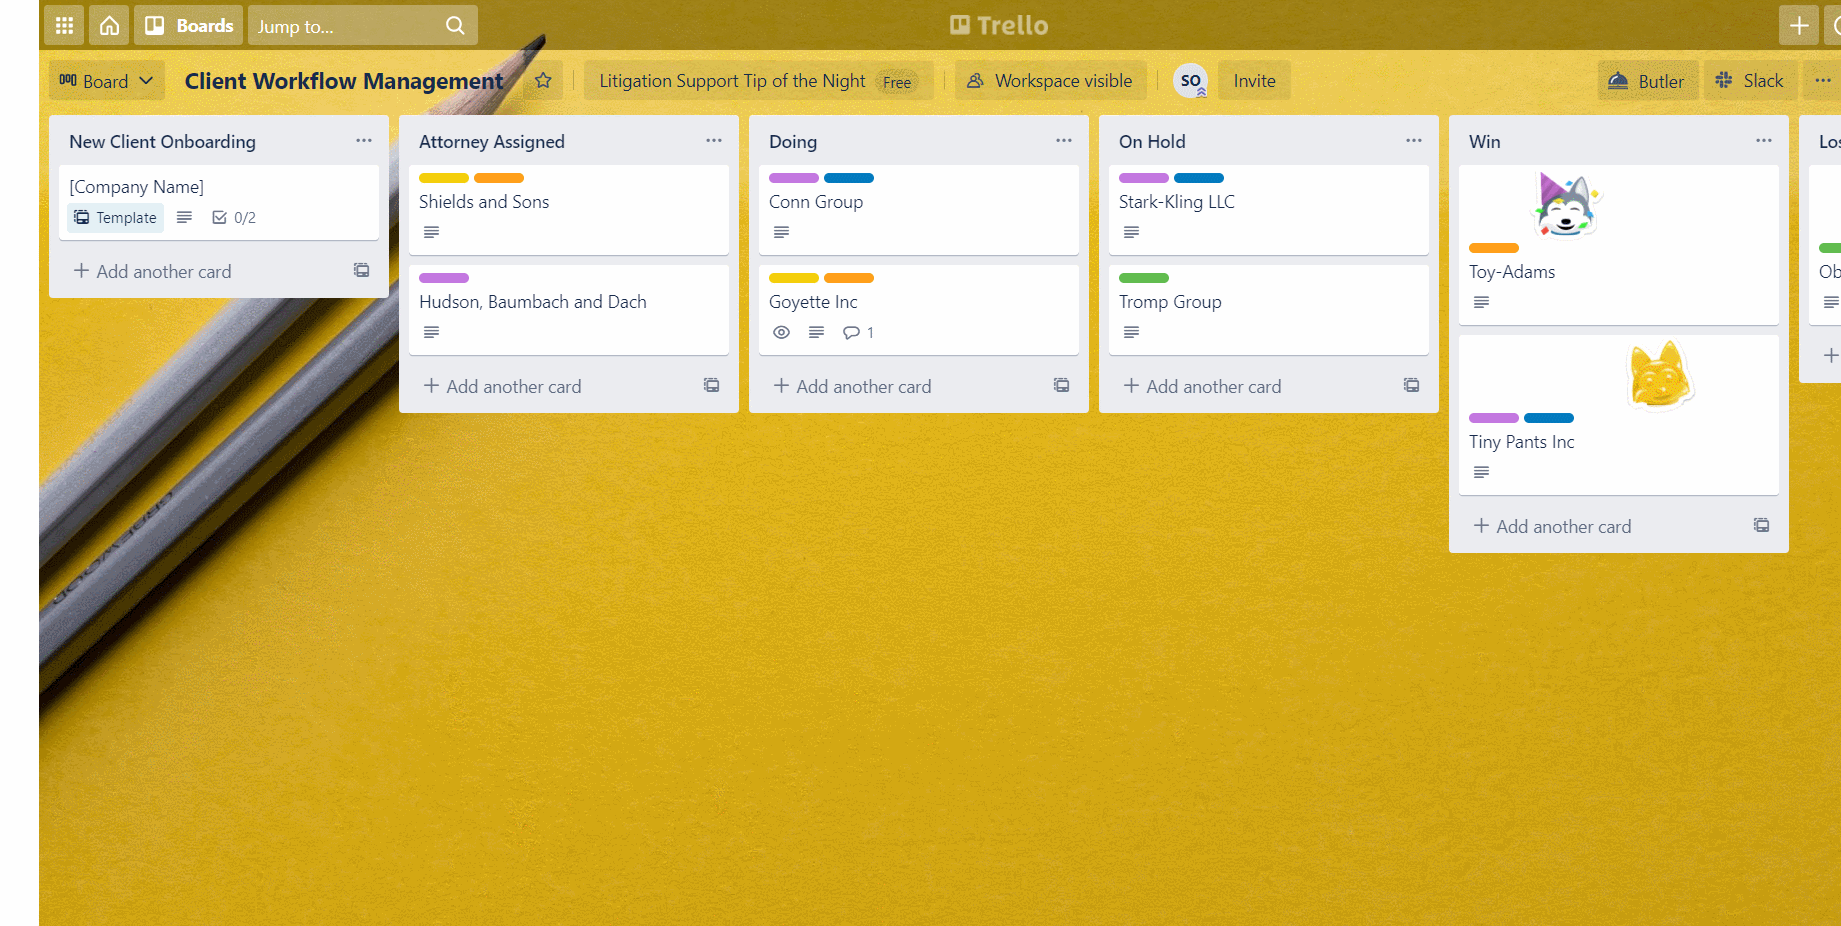
Task: Click the orange label on Shields and Sons
Action: [x=499, y=178]
